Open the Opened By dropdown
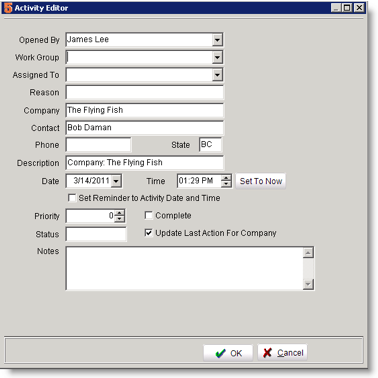 click(x=217, y=40)
